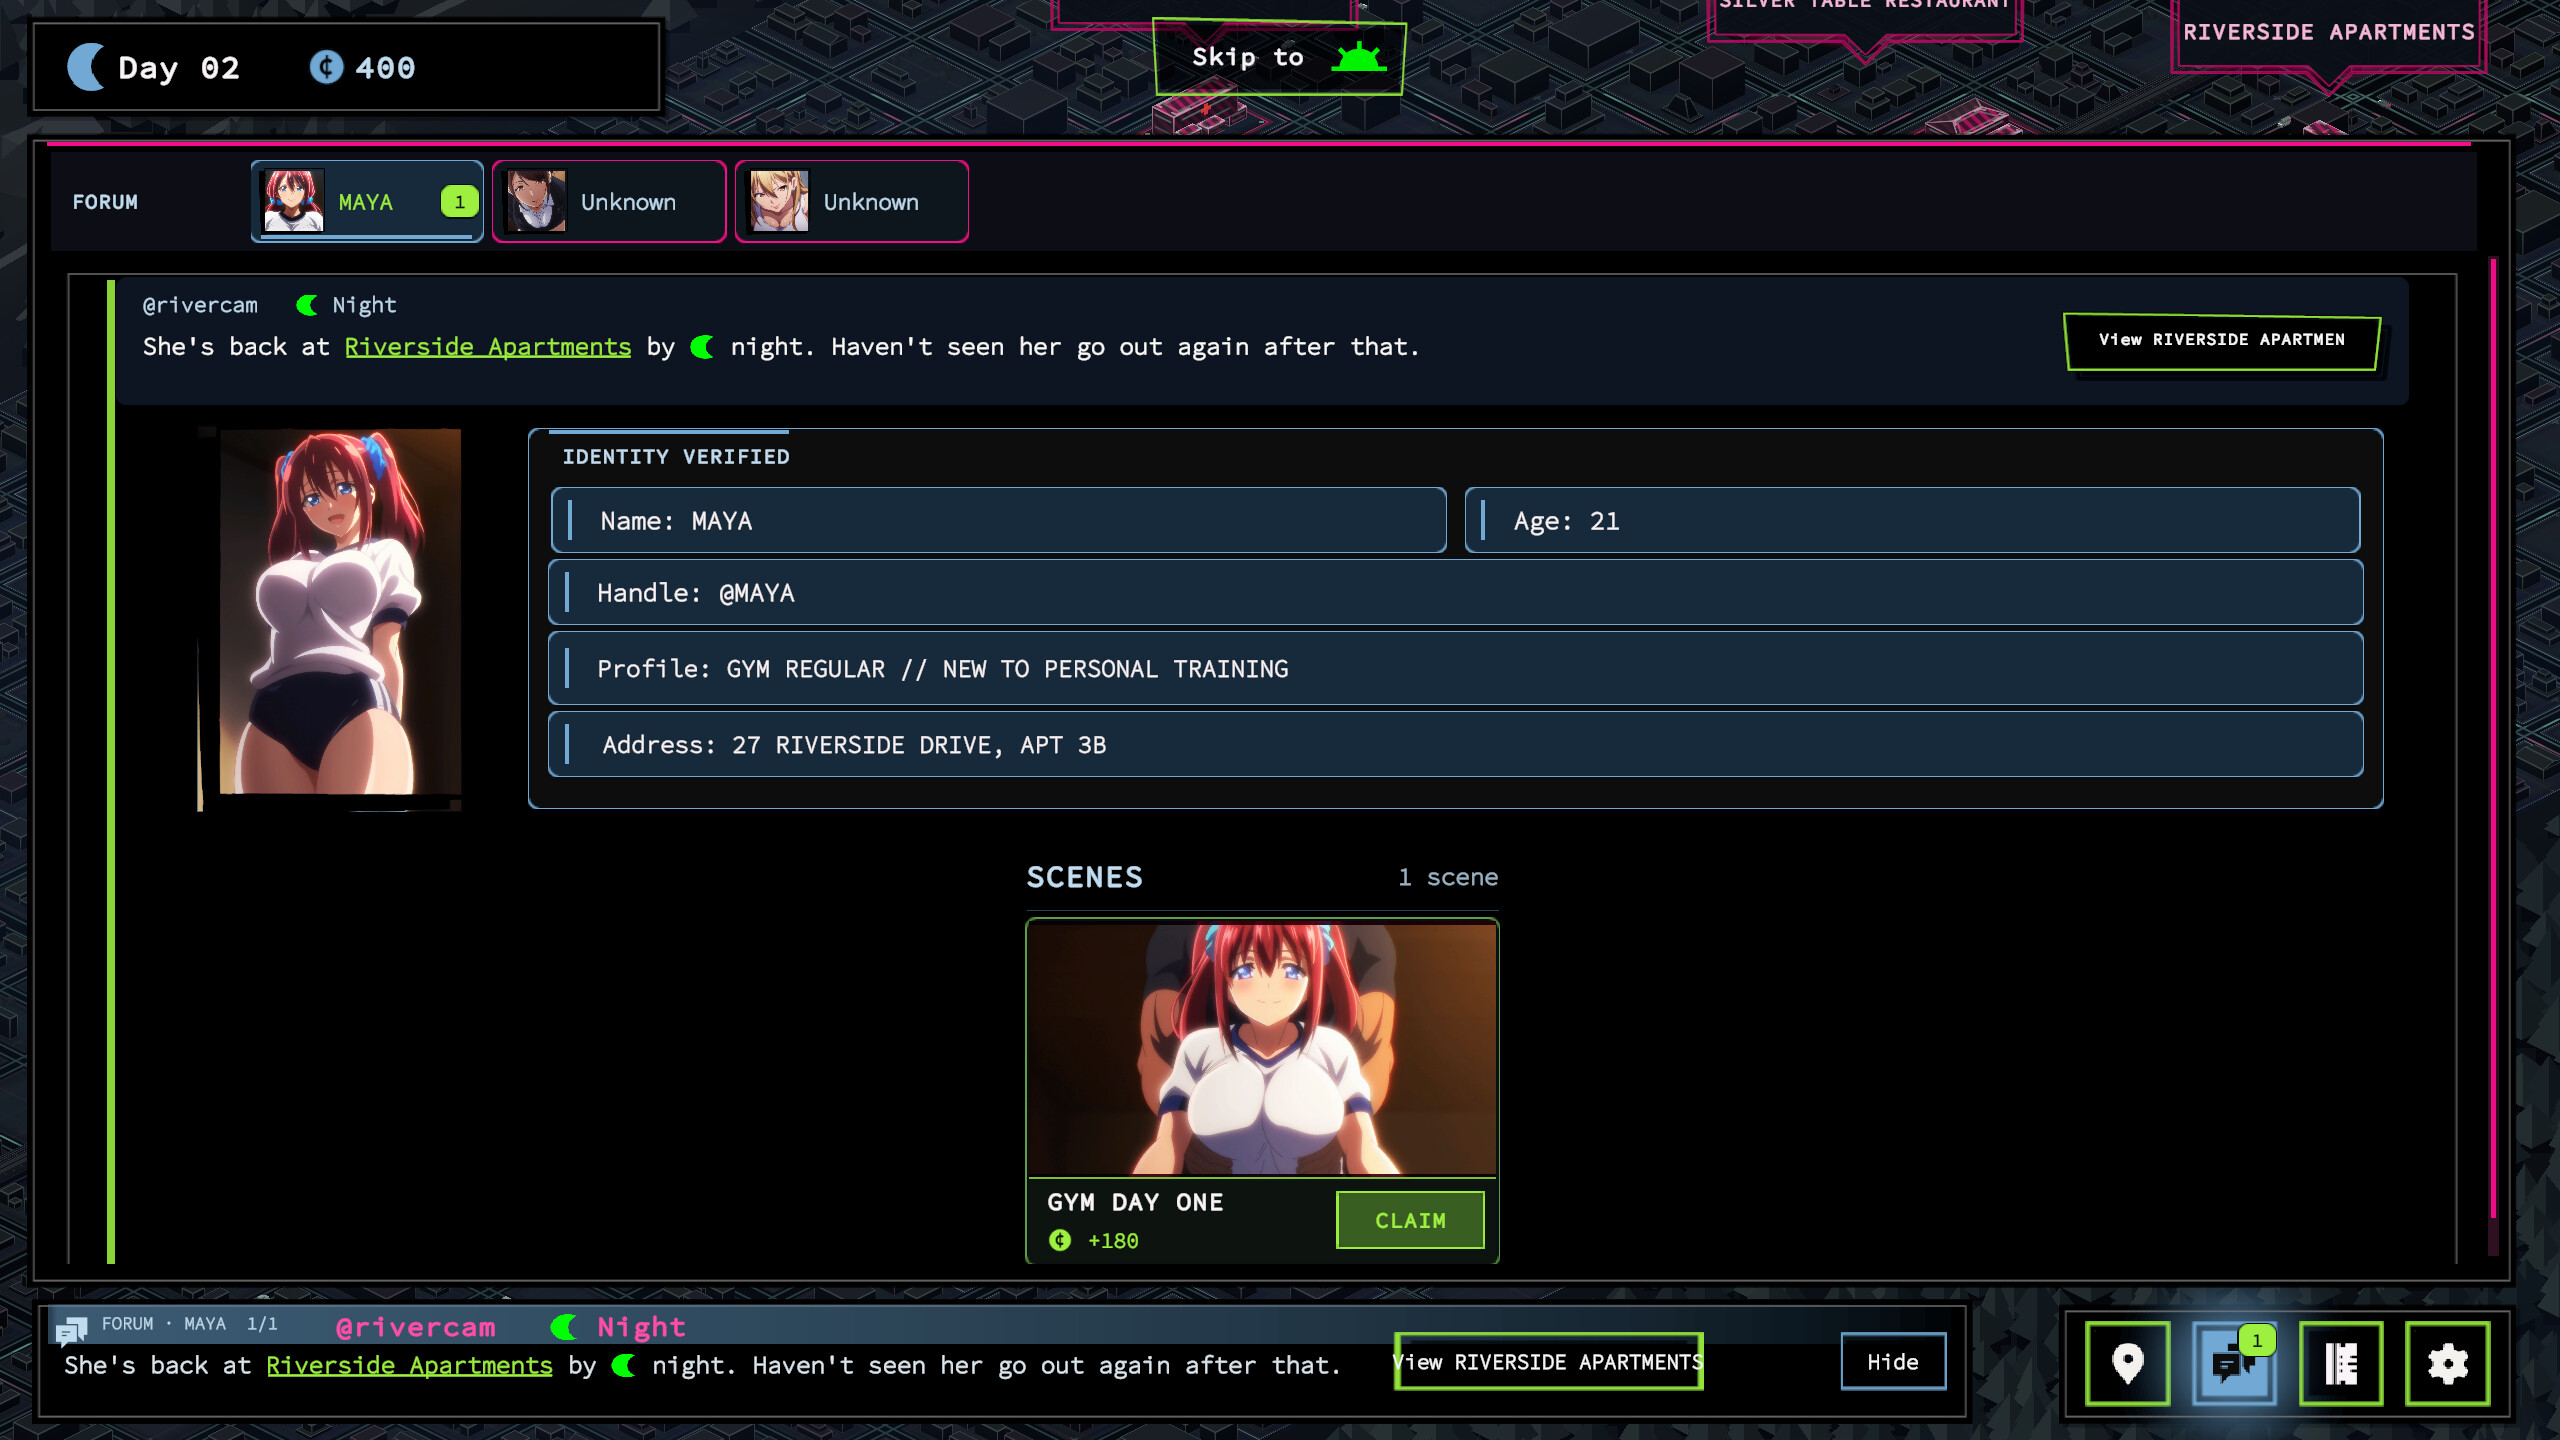Follow the Riverside Apartments link in bottom bar
Image resolution: width=2560 pixels, height=1440 pixels.
click(x=409, y=1366)
